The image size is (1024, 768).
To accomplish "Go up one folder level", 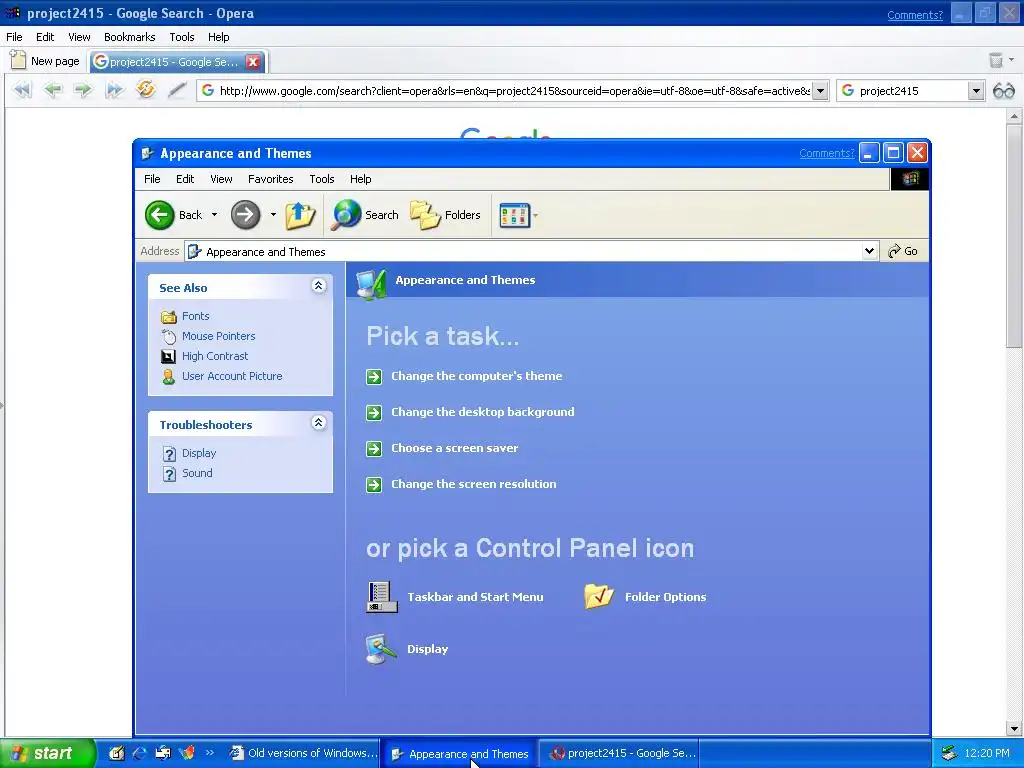I will (300, 215).
